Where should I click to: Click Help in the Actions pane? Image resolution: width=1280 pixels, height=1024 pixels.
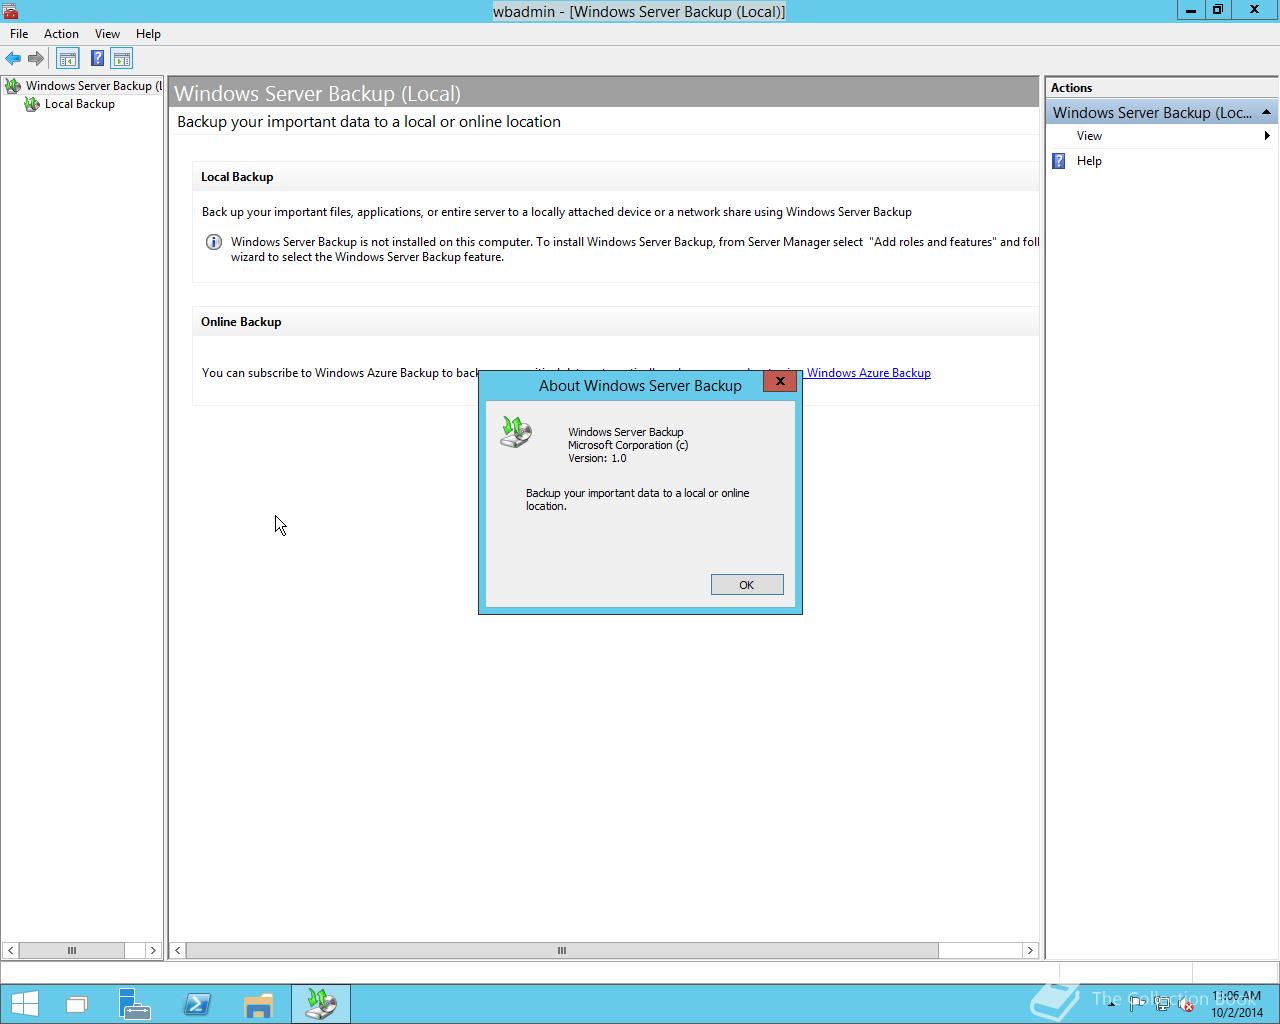(1089, 161)
